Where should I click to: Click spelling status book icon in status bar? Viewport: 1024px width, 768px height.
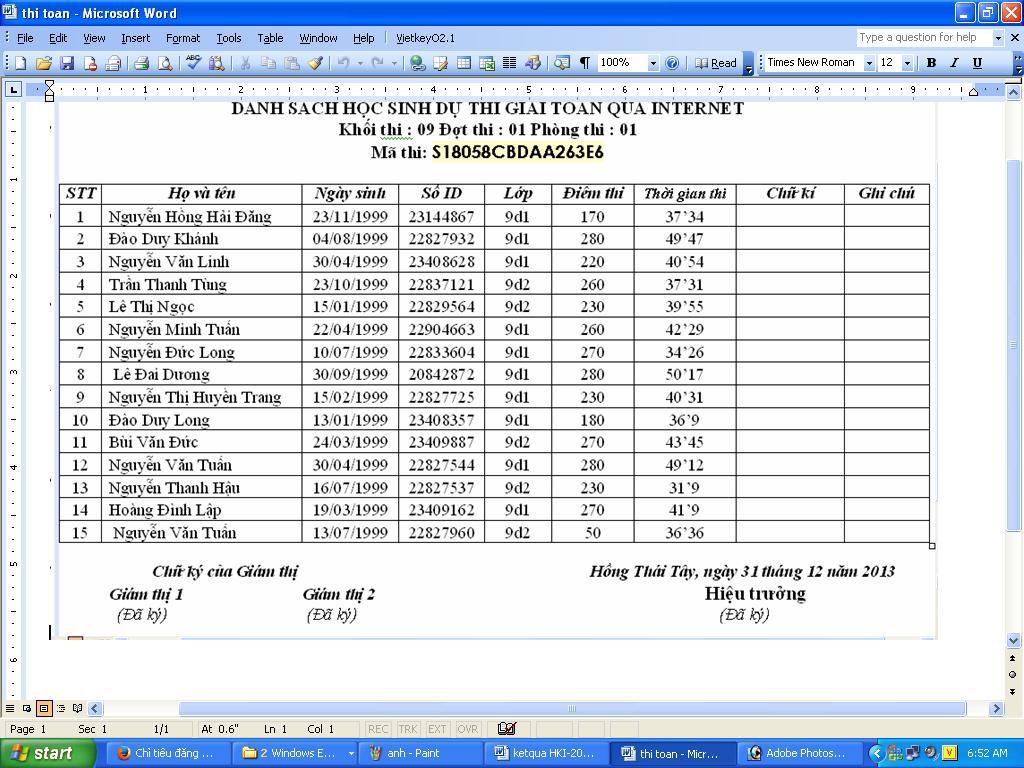click(507, 728)
